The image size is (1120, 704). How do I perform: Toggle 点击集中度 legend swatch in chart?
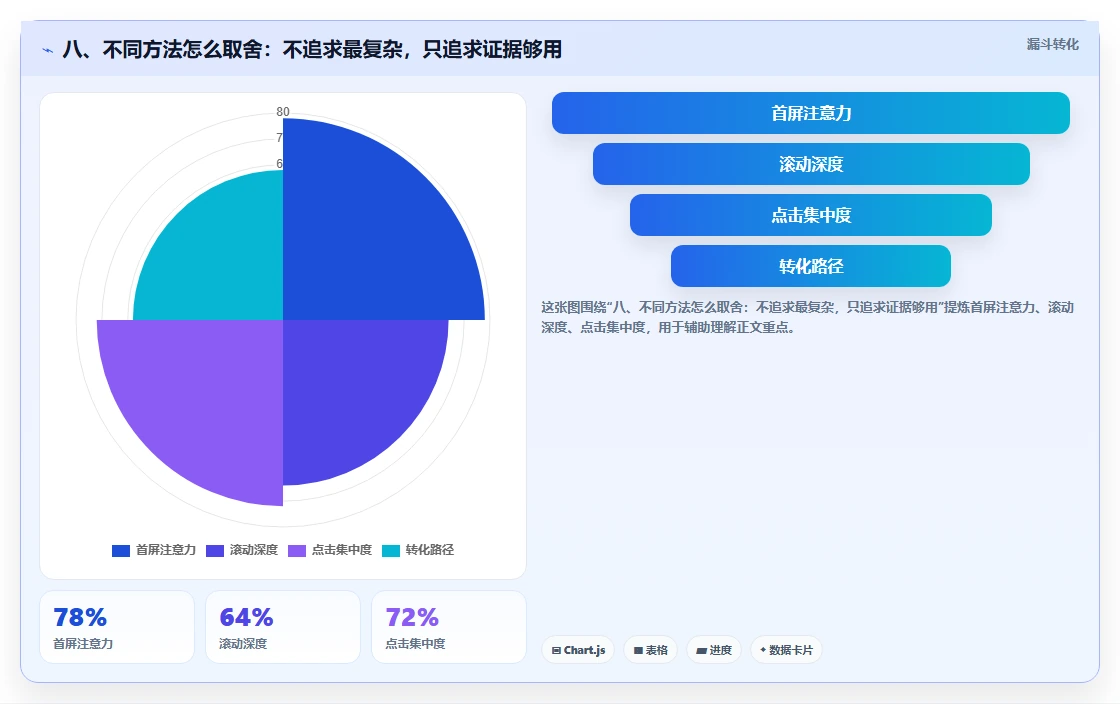click(297, 550)
